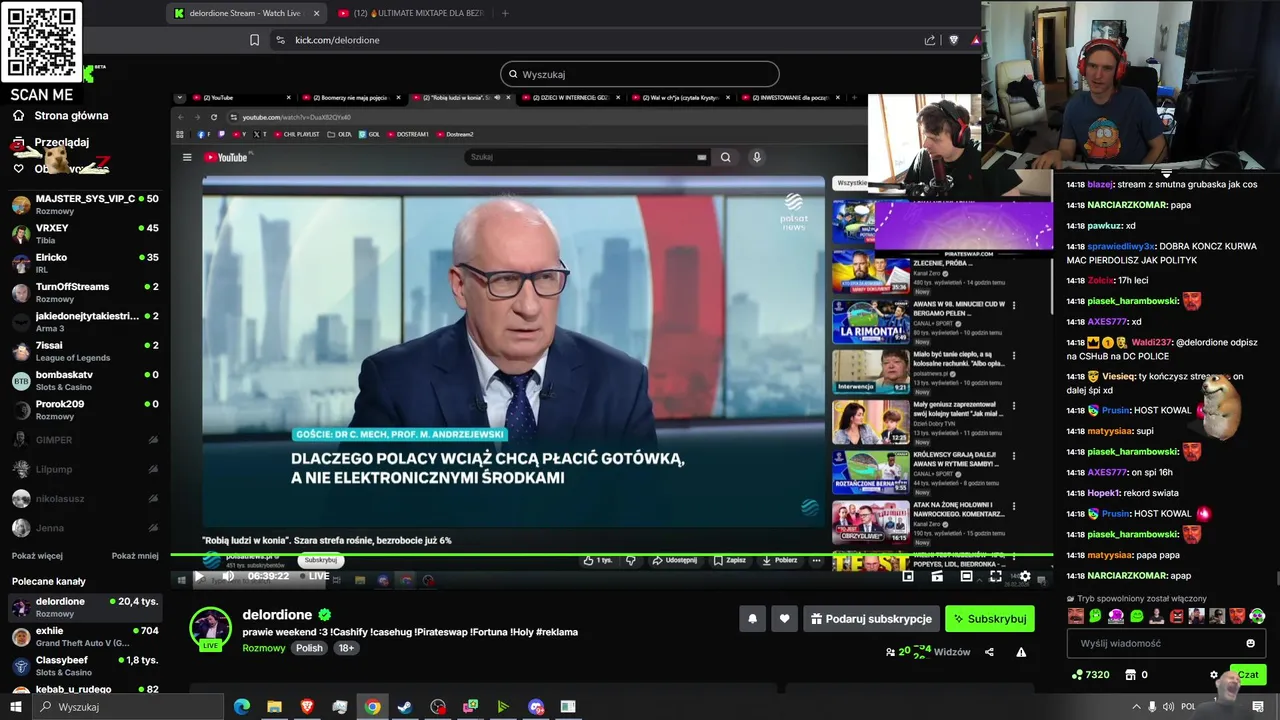Mute the Kick player volume
This screenshot has height=720, width=1280.
(x=228, y=576)
